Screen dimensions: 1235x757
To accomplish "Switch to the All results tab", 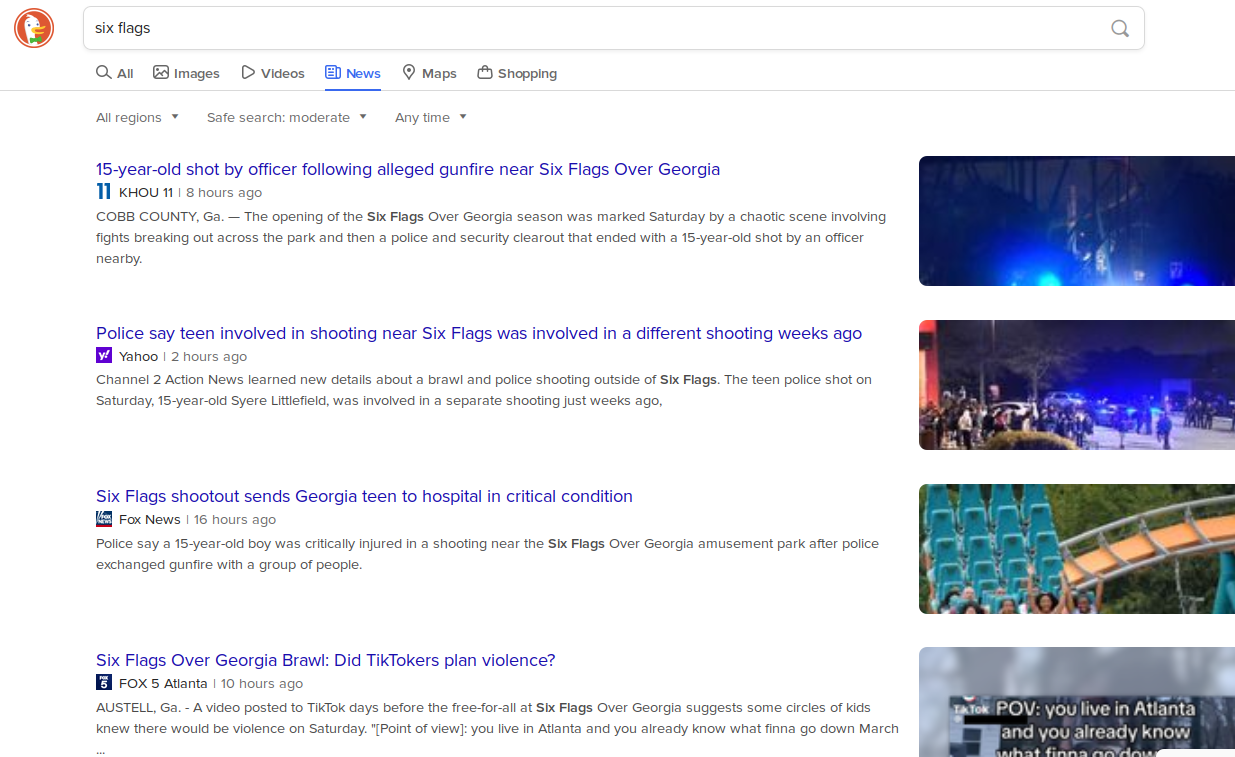I will 115,73.
